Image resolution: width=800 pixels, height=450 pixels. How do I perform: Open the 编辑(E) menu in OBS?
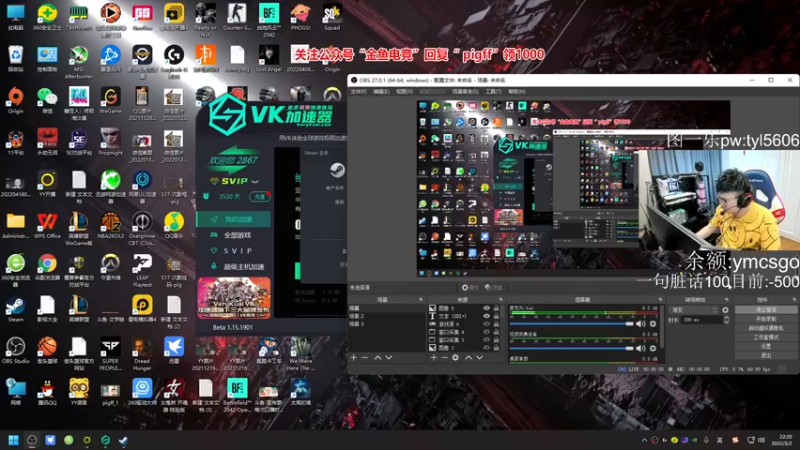[x=381, y=92]
